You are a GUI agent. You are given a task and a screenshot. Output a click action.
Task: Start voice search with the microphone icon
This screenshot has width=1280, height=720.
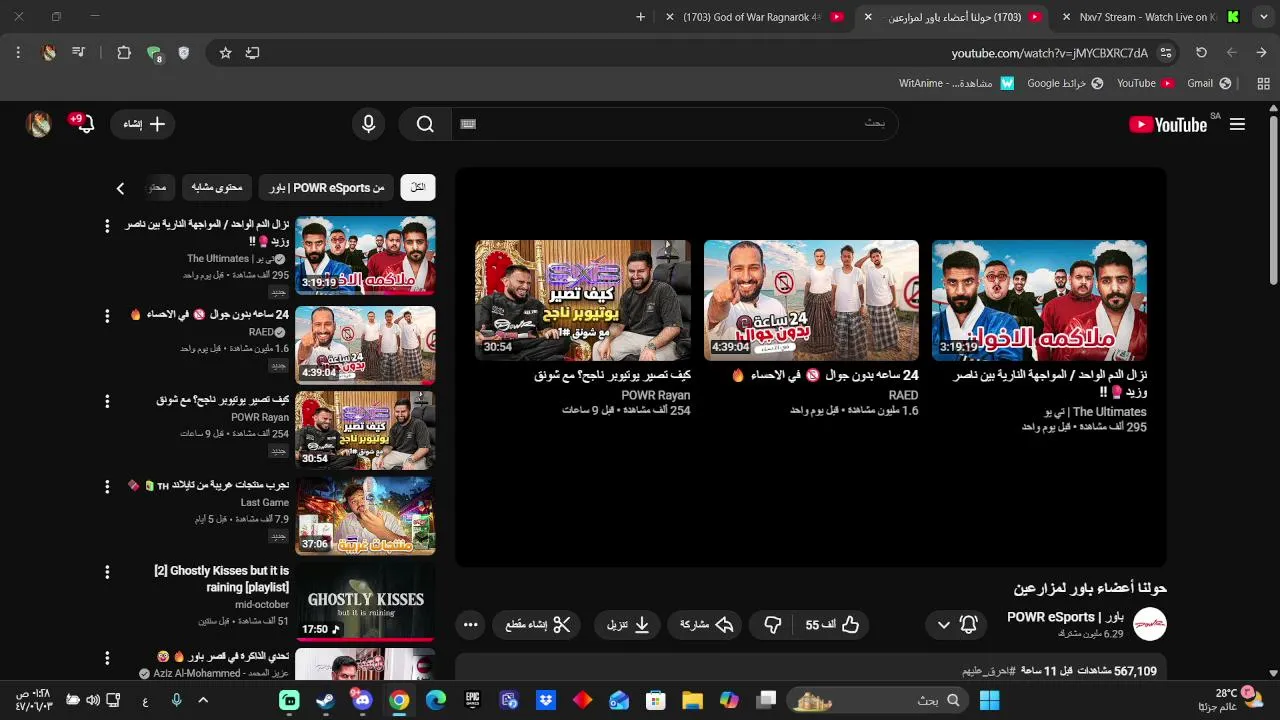tap(369, 124)
